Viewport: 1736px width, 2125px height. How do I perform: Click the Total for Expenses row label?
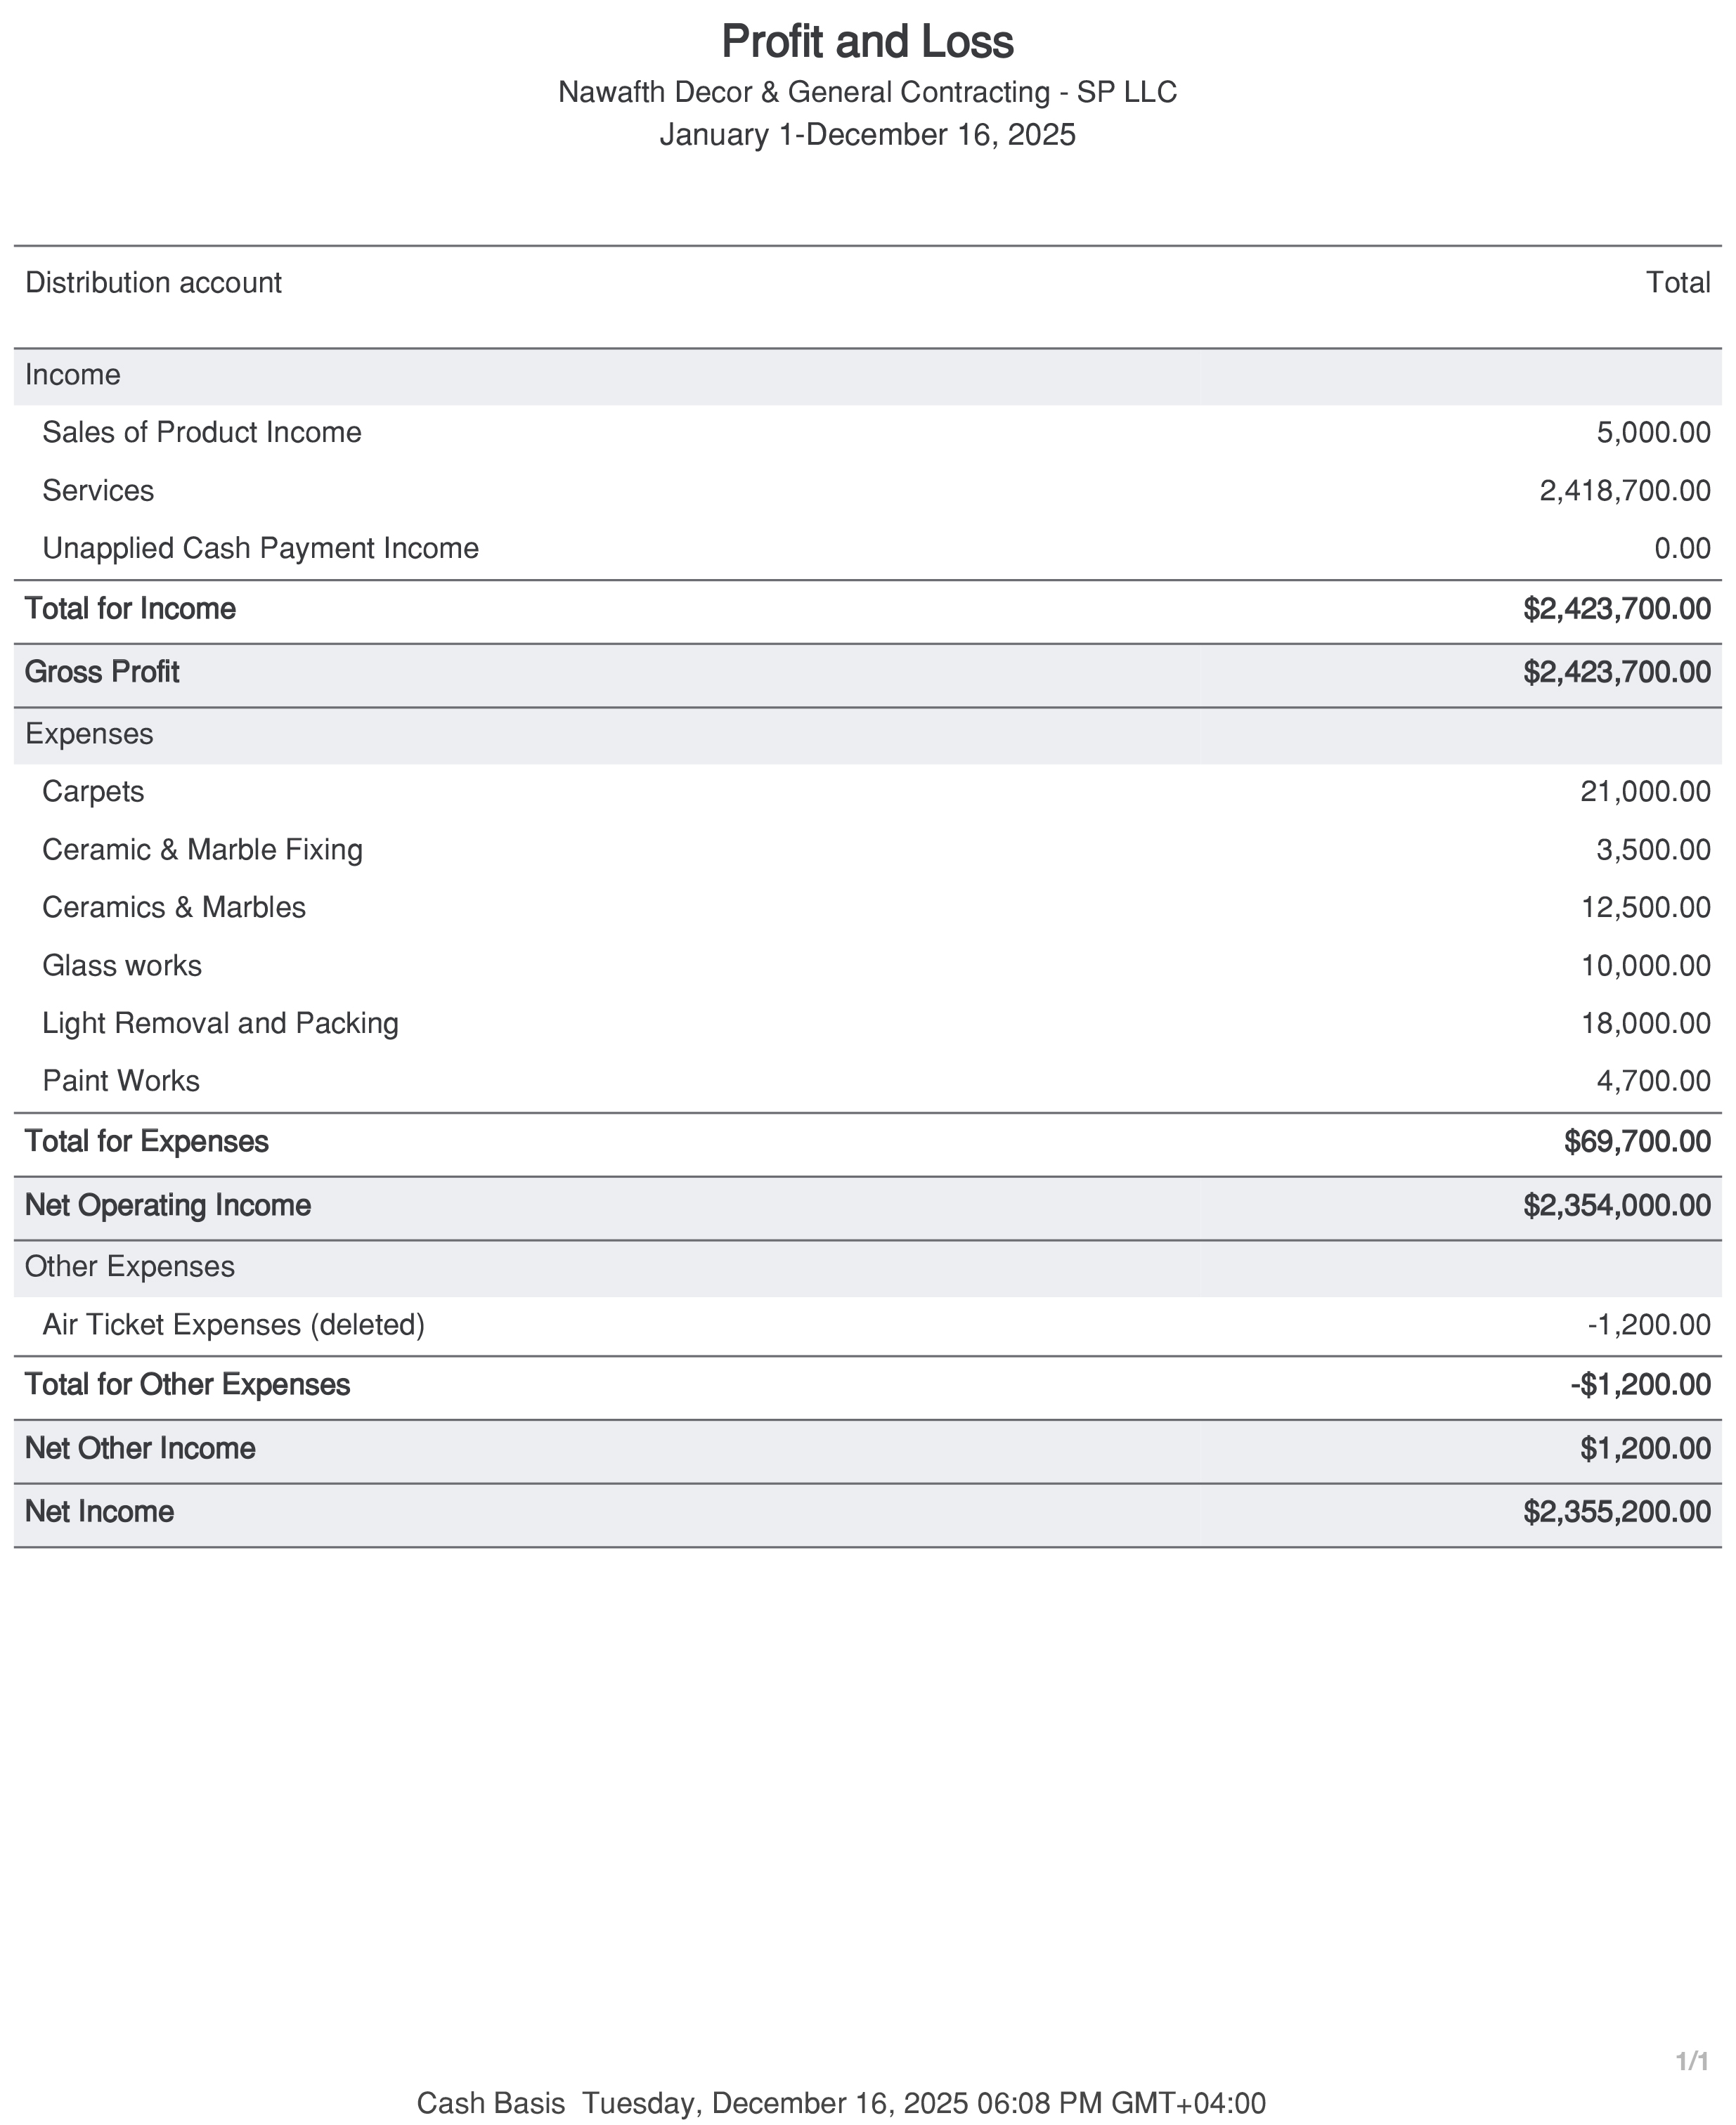coord(146,1142)
